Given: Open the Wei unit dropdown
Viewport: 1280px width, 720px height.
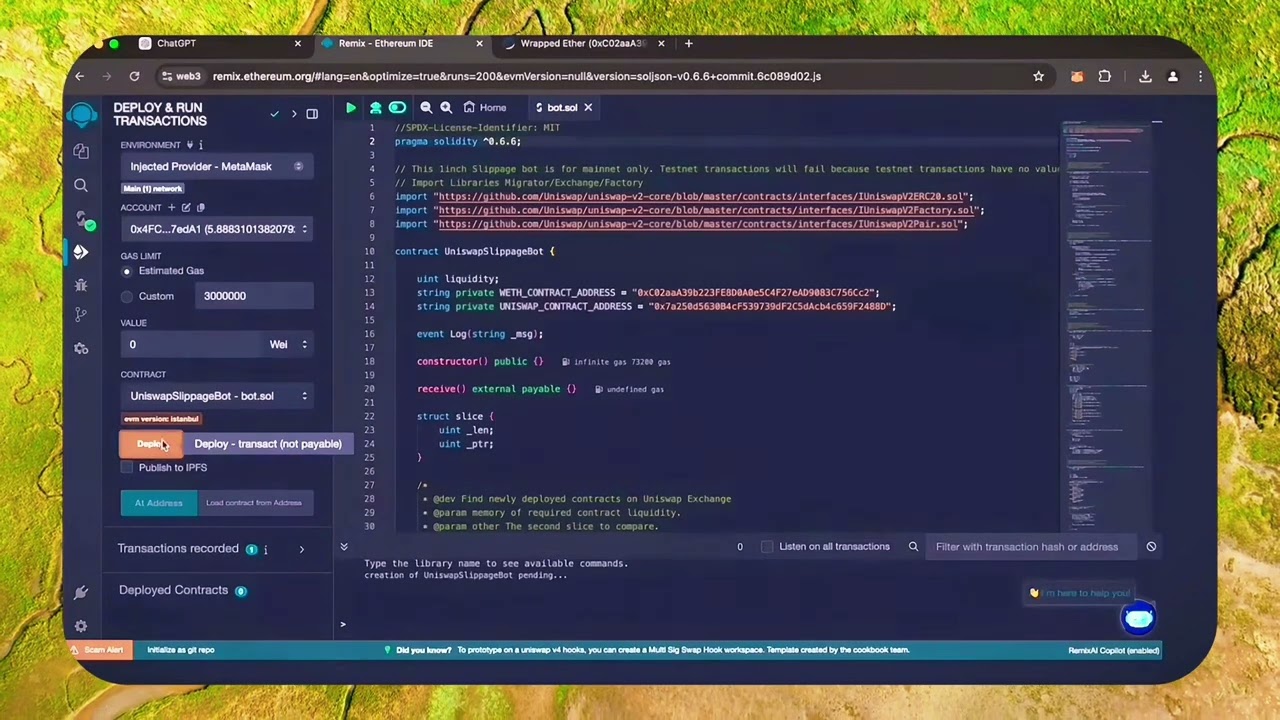Looking at the screenshot, I should (288, 344).
